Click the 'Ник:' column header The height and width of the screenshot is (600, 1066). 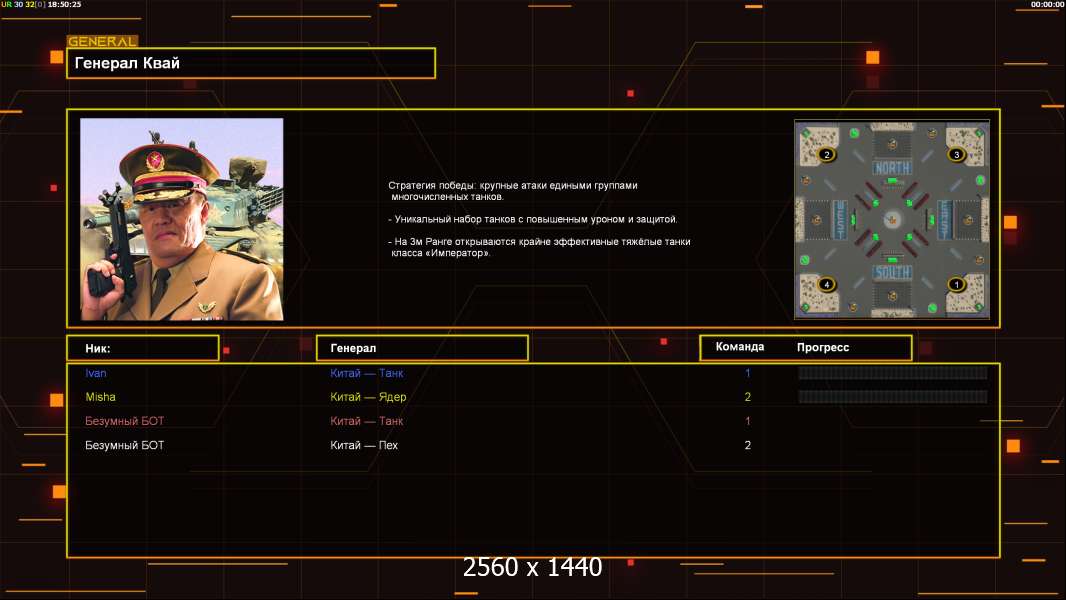coord(142,348)
